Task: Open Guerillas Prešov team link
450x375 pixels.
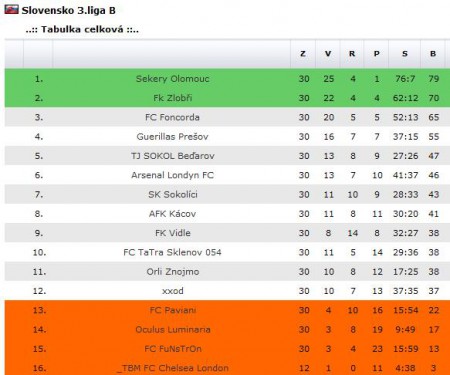Action: pyautogui.click(x=172, y=137)
